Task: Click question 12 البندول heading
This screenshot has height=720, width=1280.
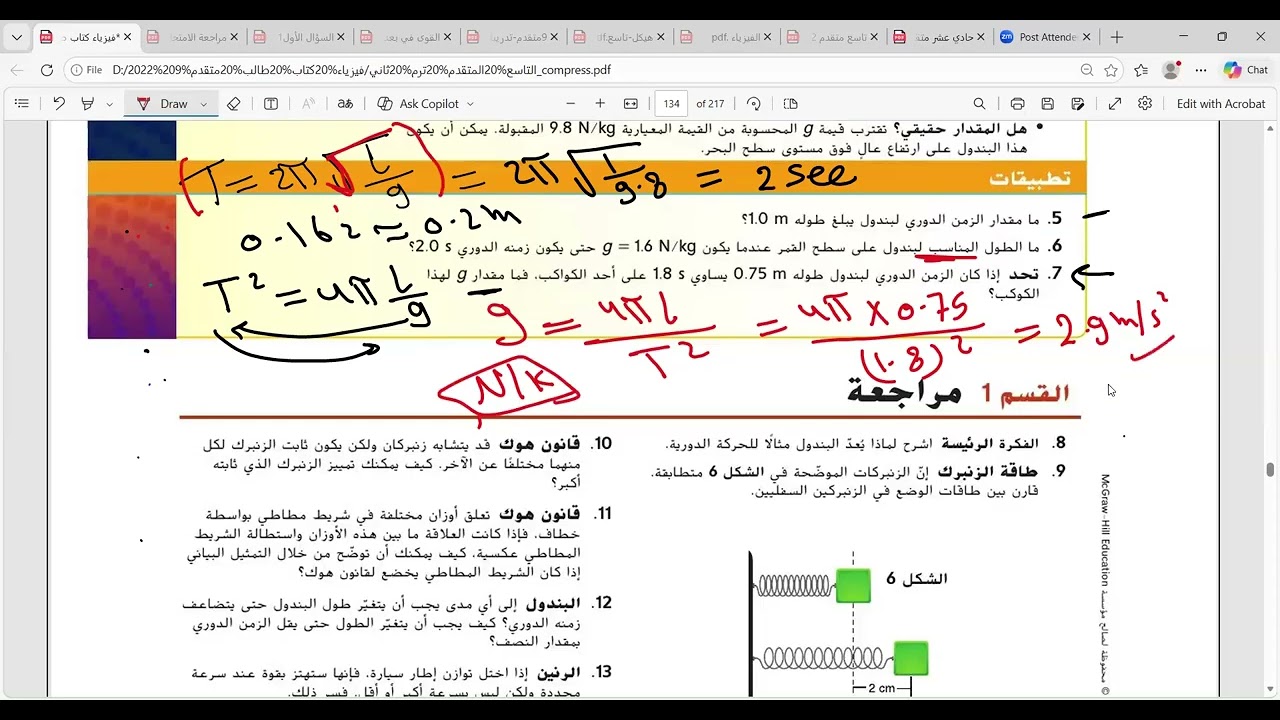Action: [553, 603]
